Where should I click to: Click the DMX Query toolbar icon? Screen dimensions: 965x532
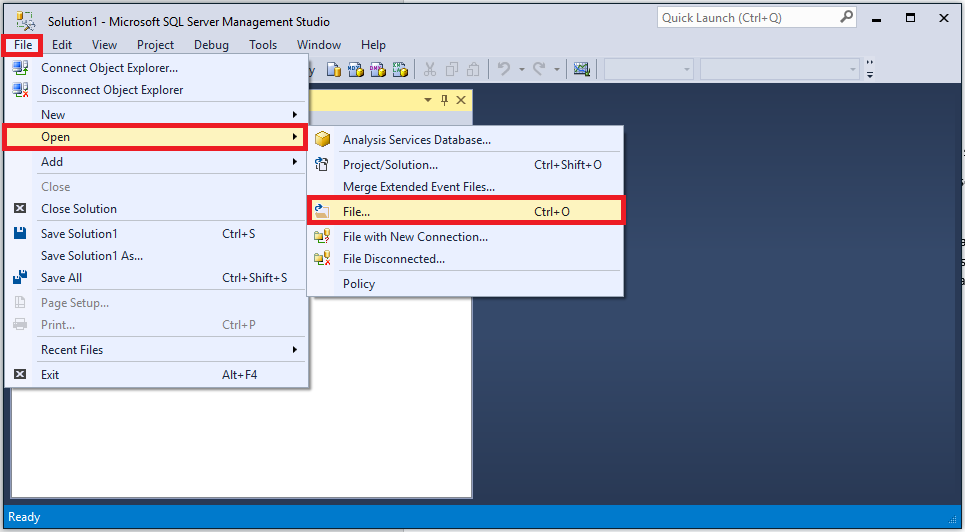378,70
